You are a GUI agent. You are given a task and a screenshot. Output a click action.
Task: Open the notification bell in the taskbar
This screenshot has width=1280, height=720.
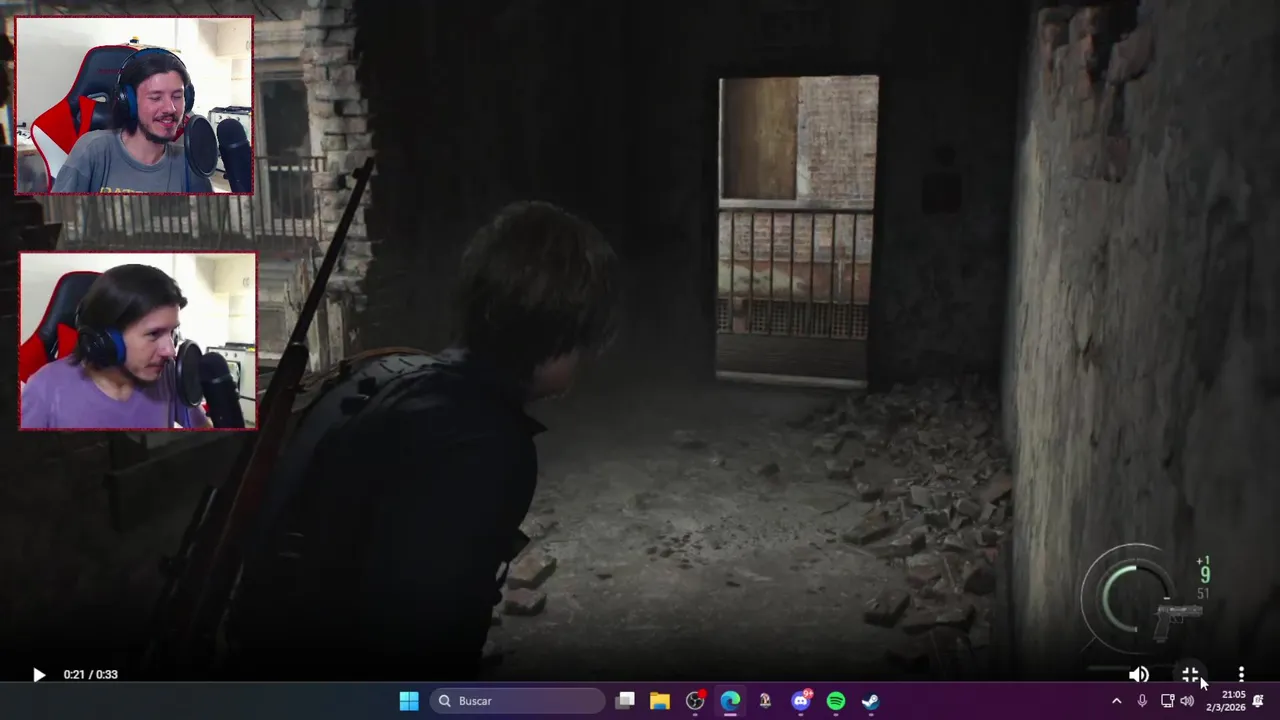coord(1259,701)
